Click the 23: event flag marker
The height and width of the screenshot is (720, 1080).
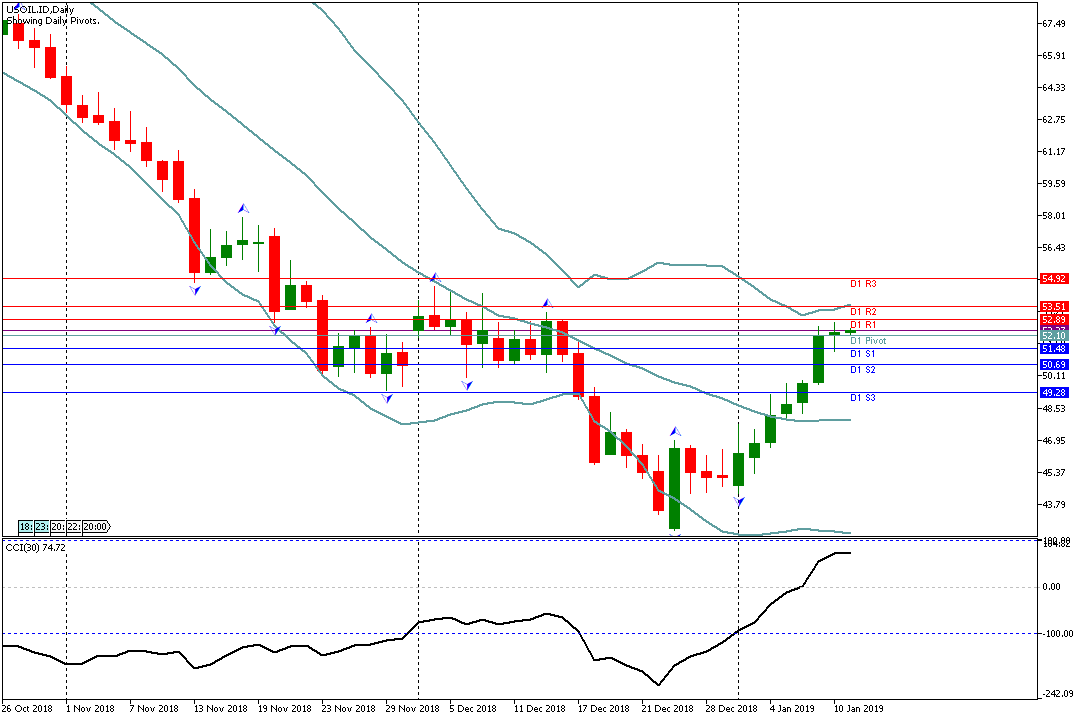pos(41,527)
